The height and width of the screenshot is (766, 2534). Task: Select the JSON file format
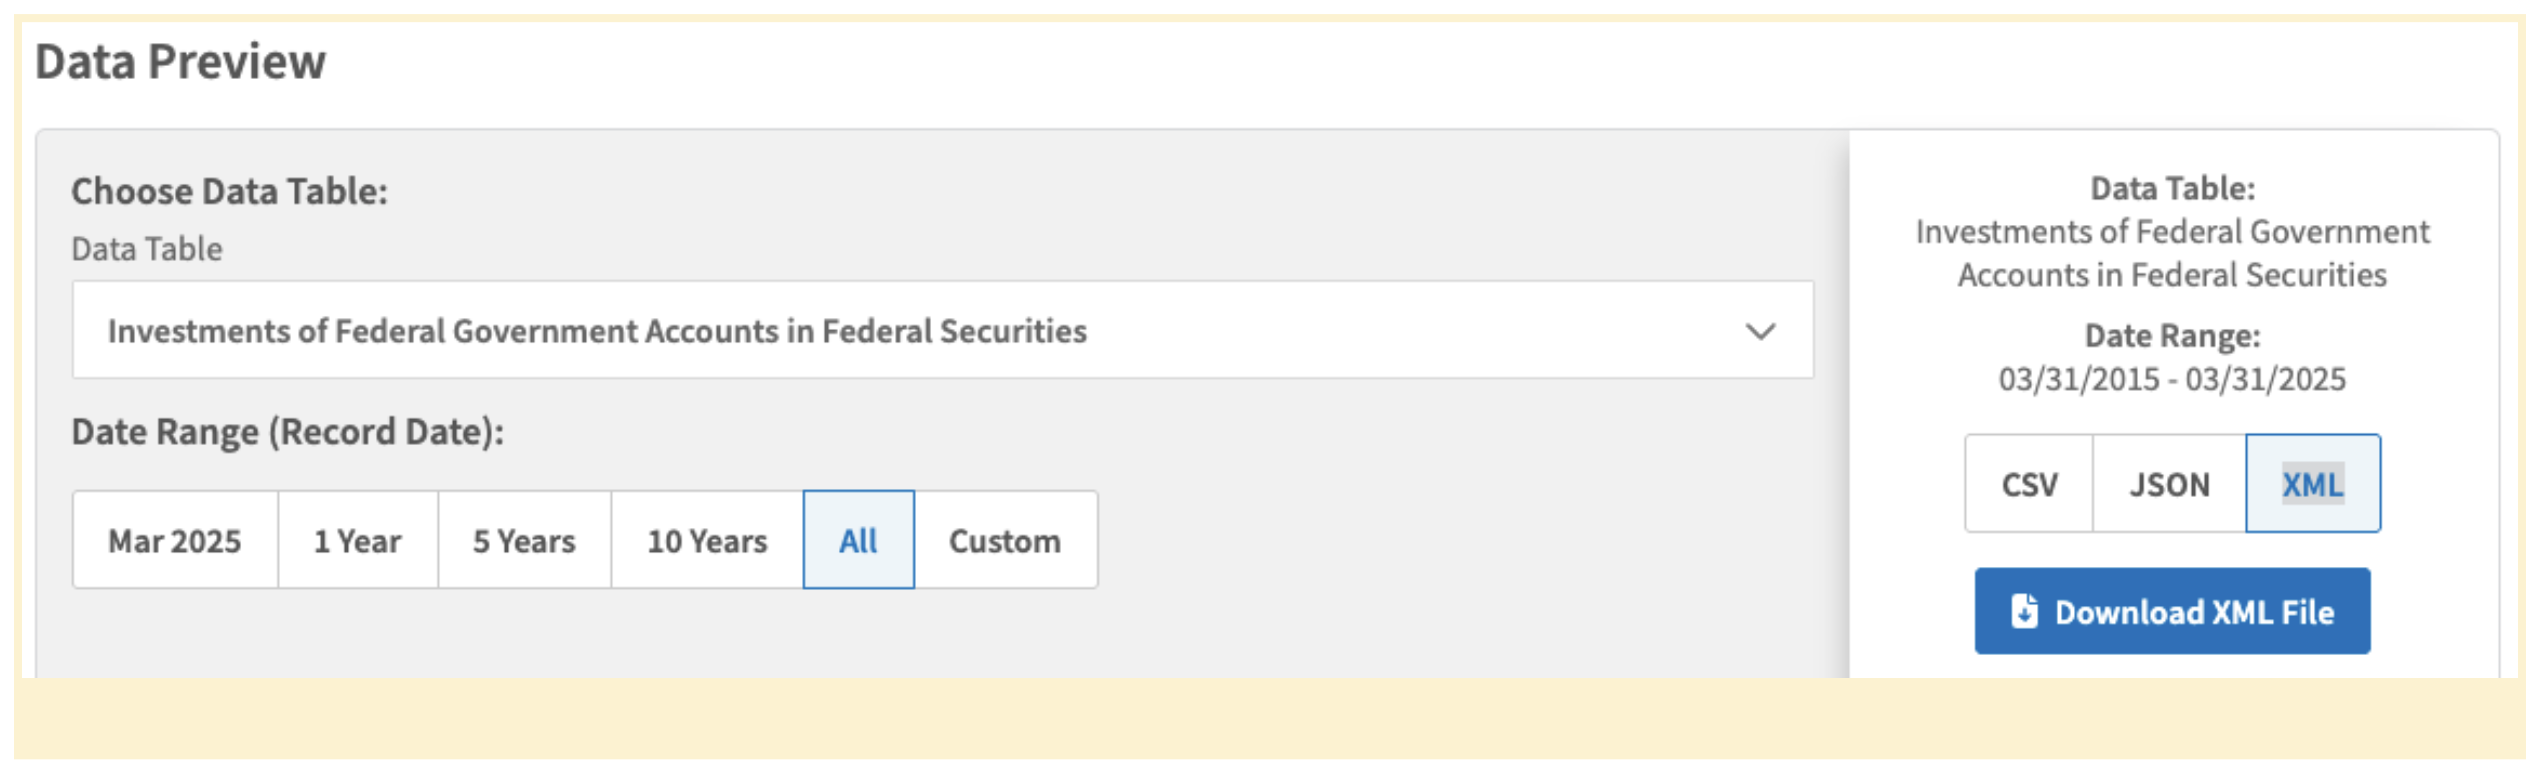coord(2168,485)
